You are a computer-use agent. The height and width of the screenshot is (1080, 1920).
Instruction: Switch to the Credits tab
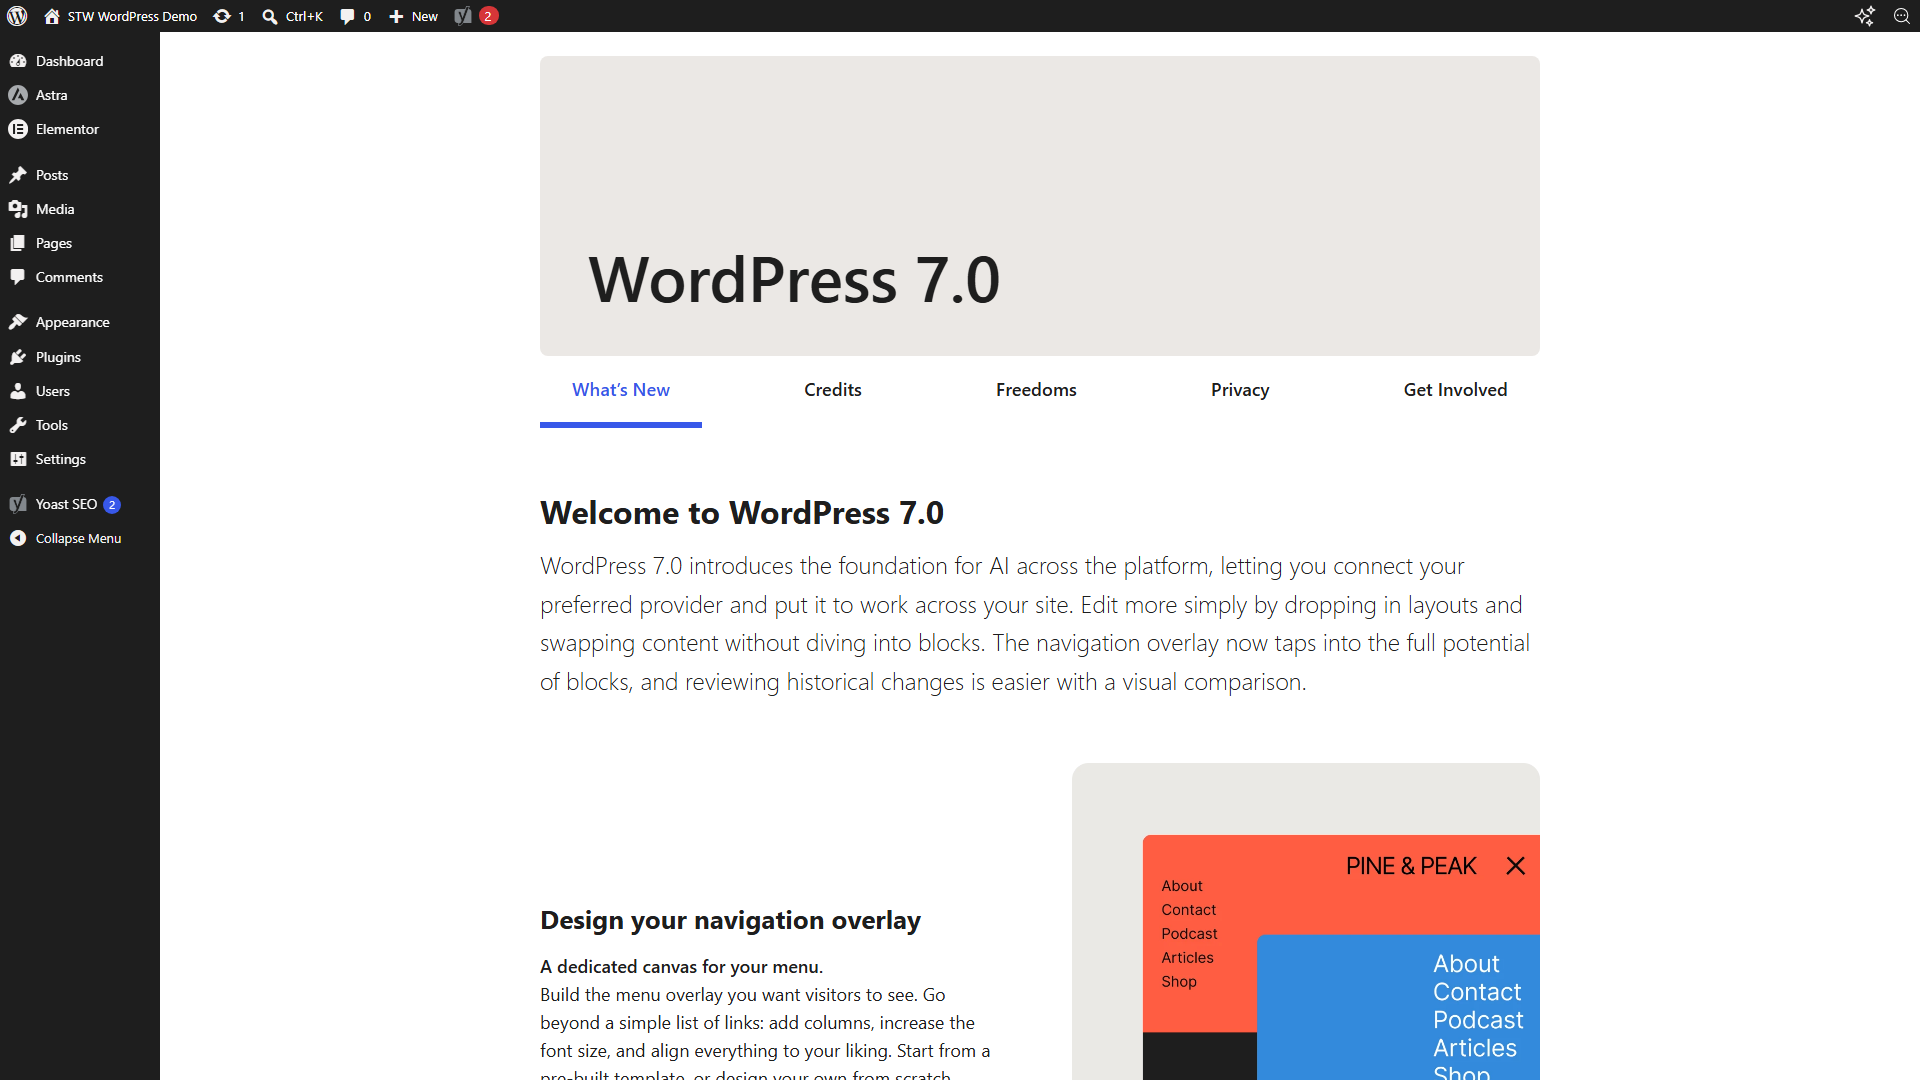click(x=833, y=390)
